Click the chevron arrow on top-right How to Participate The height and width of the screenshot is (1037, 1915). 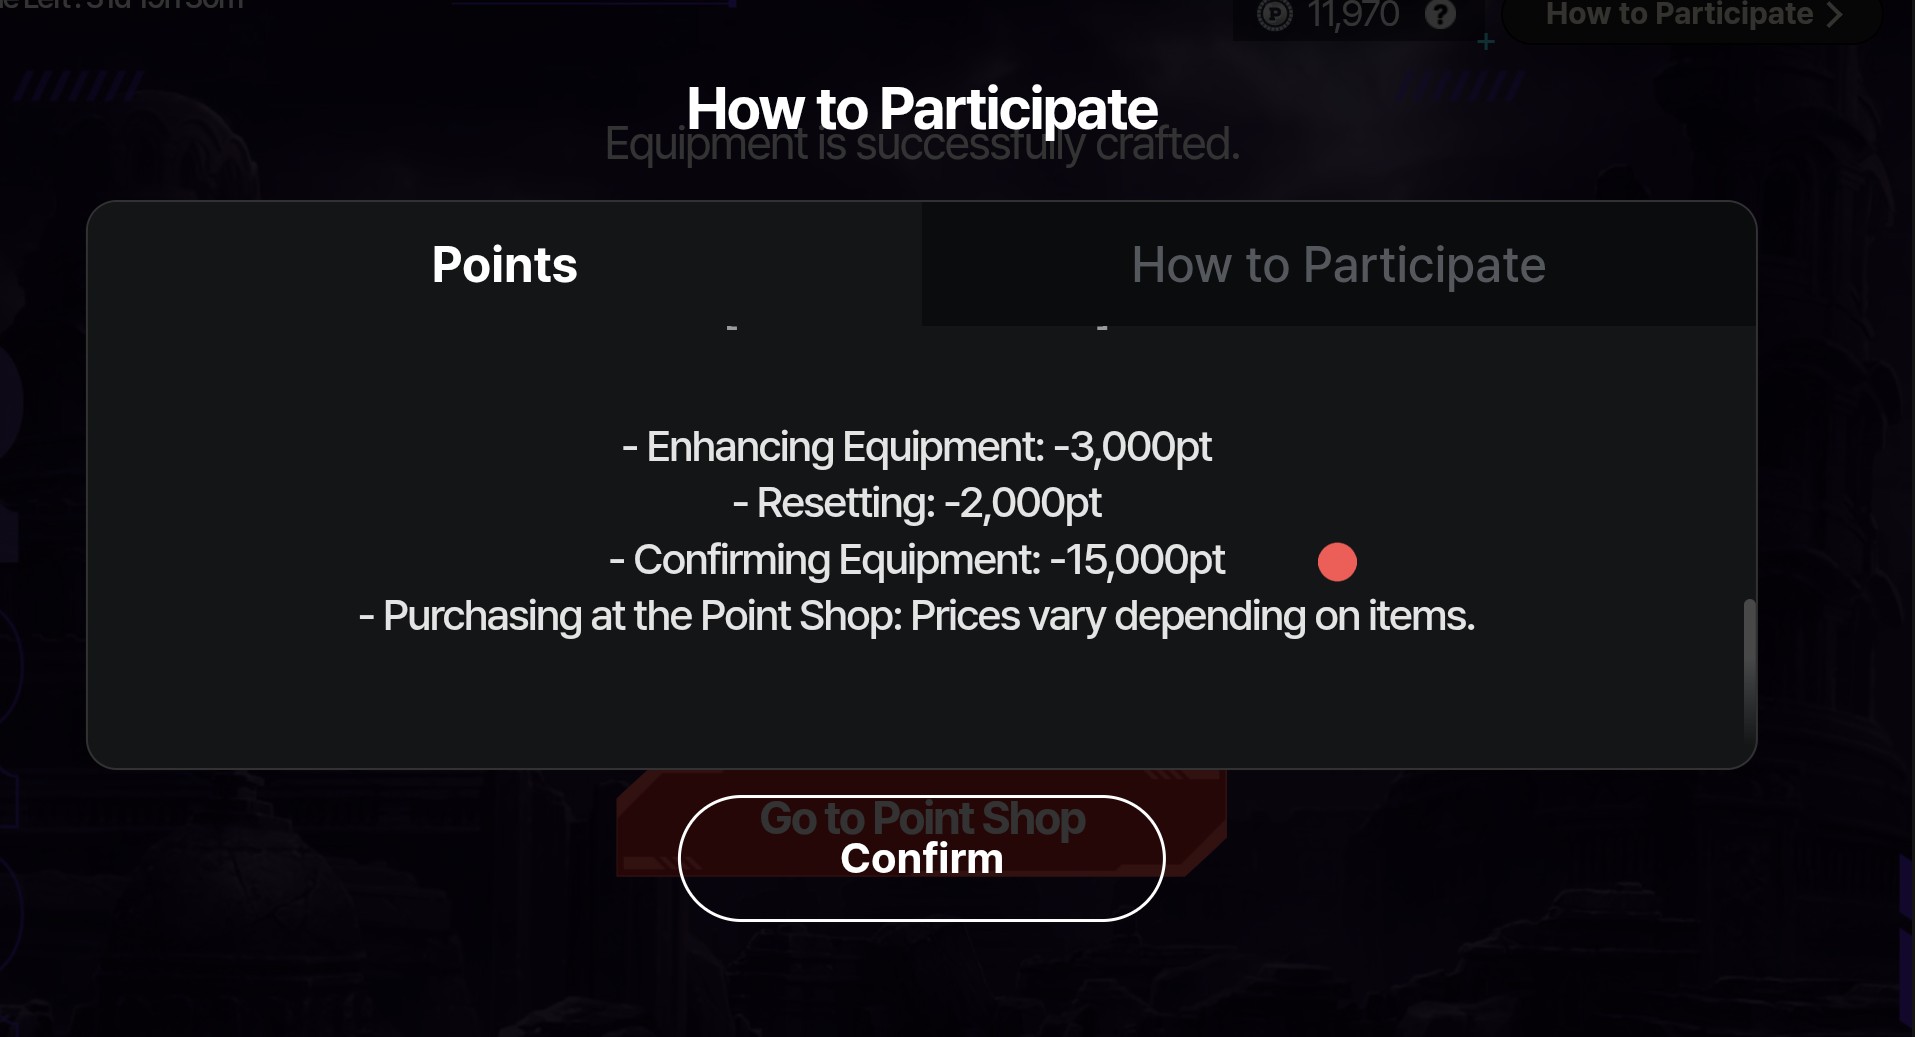click(x=1834, y=15)
